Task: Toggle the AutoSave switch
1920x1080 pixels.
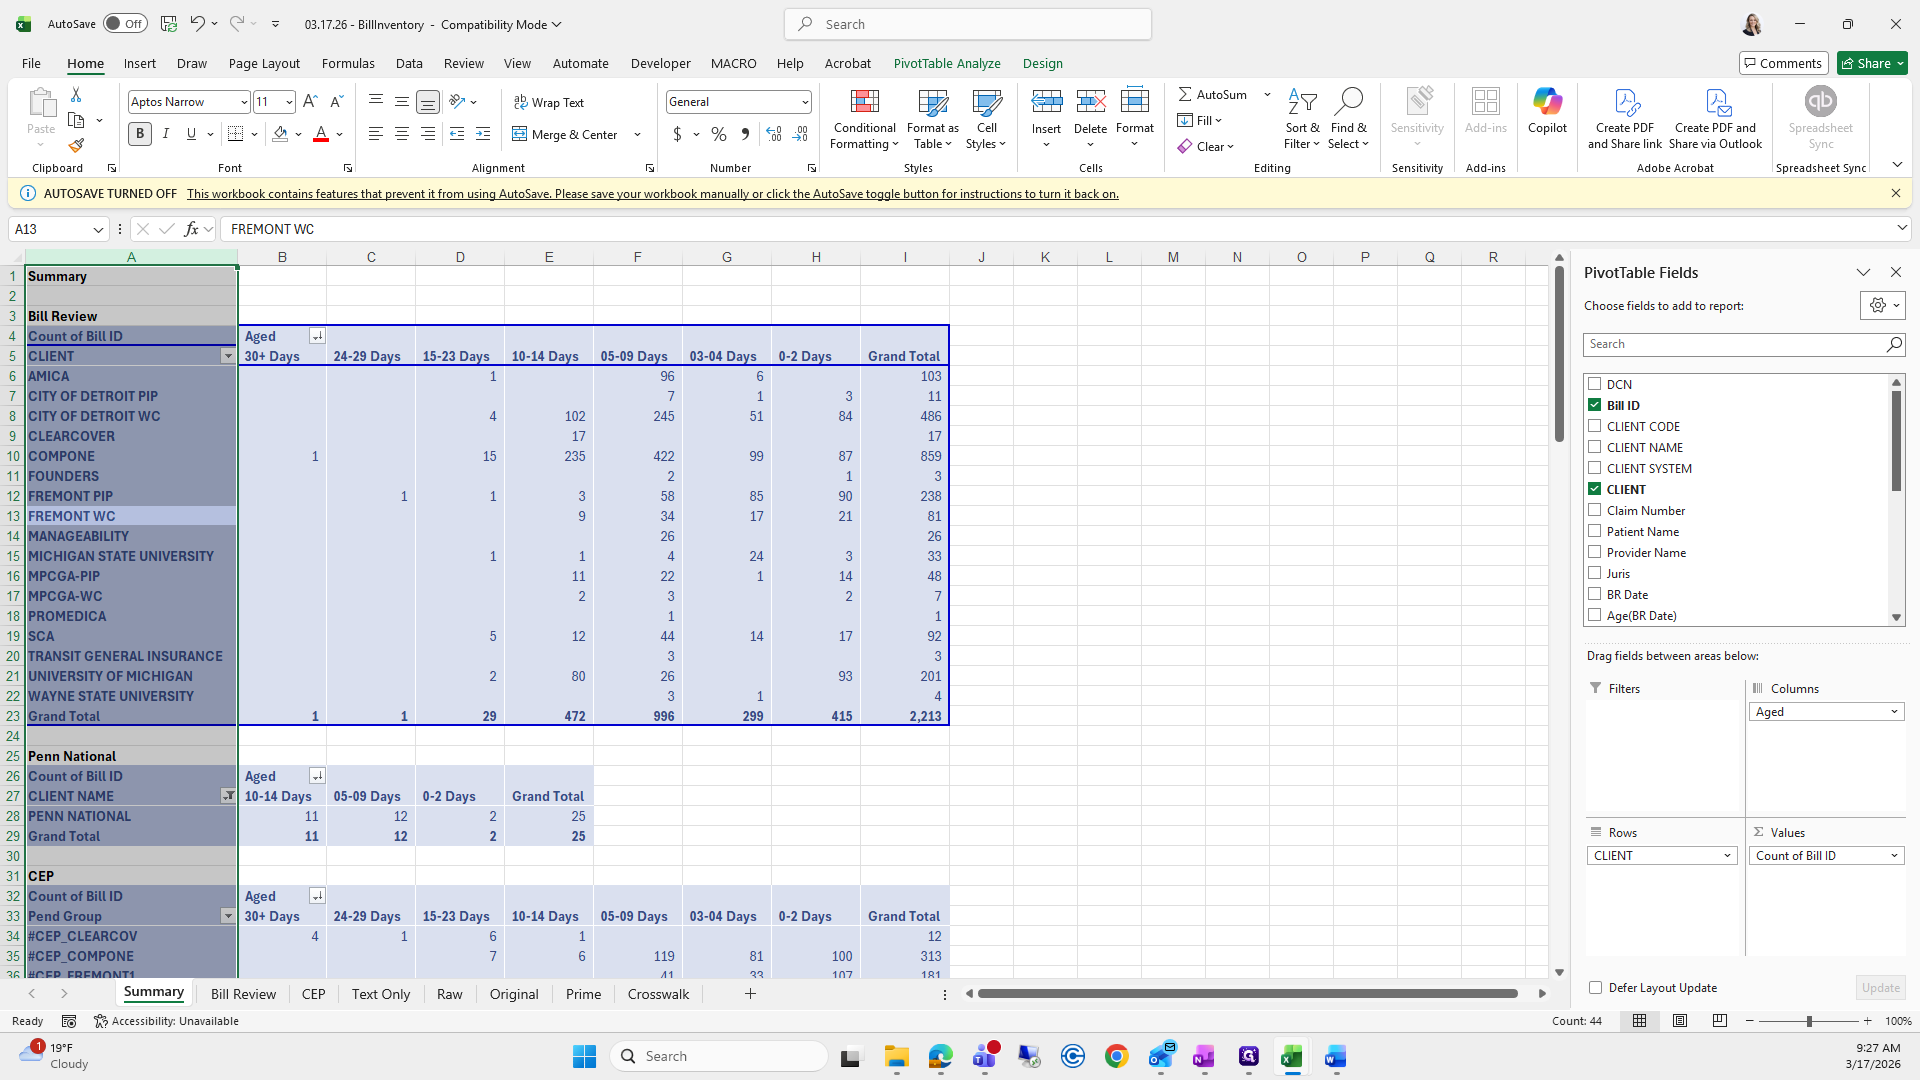Action: [x=125, y=24]
